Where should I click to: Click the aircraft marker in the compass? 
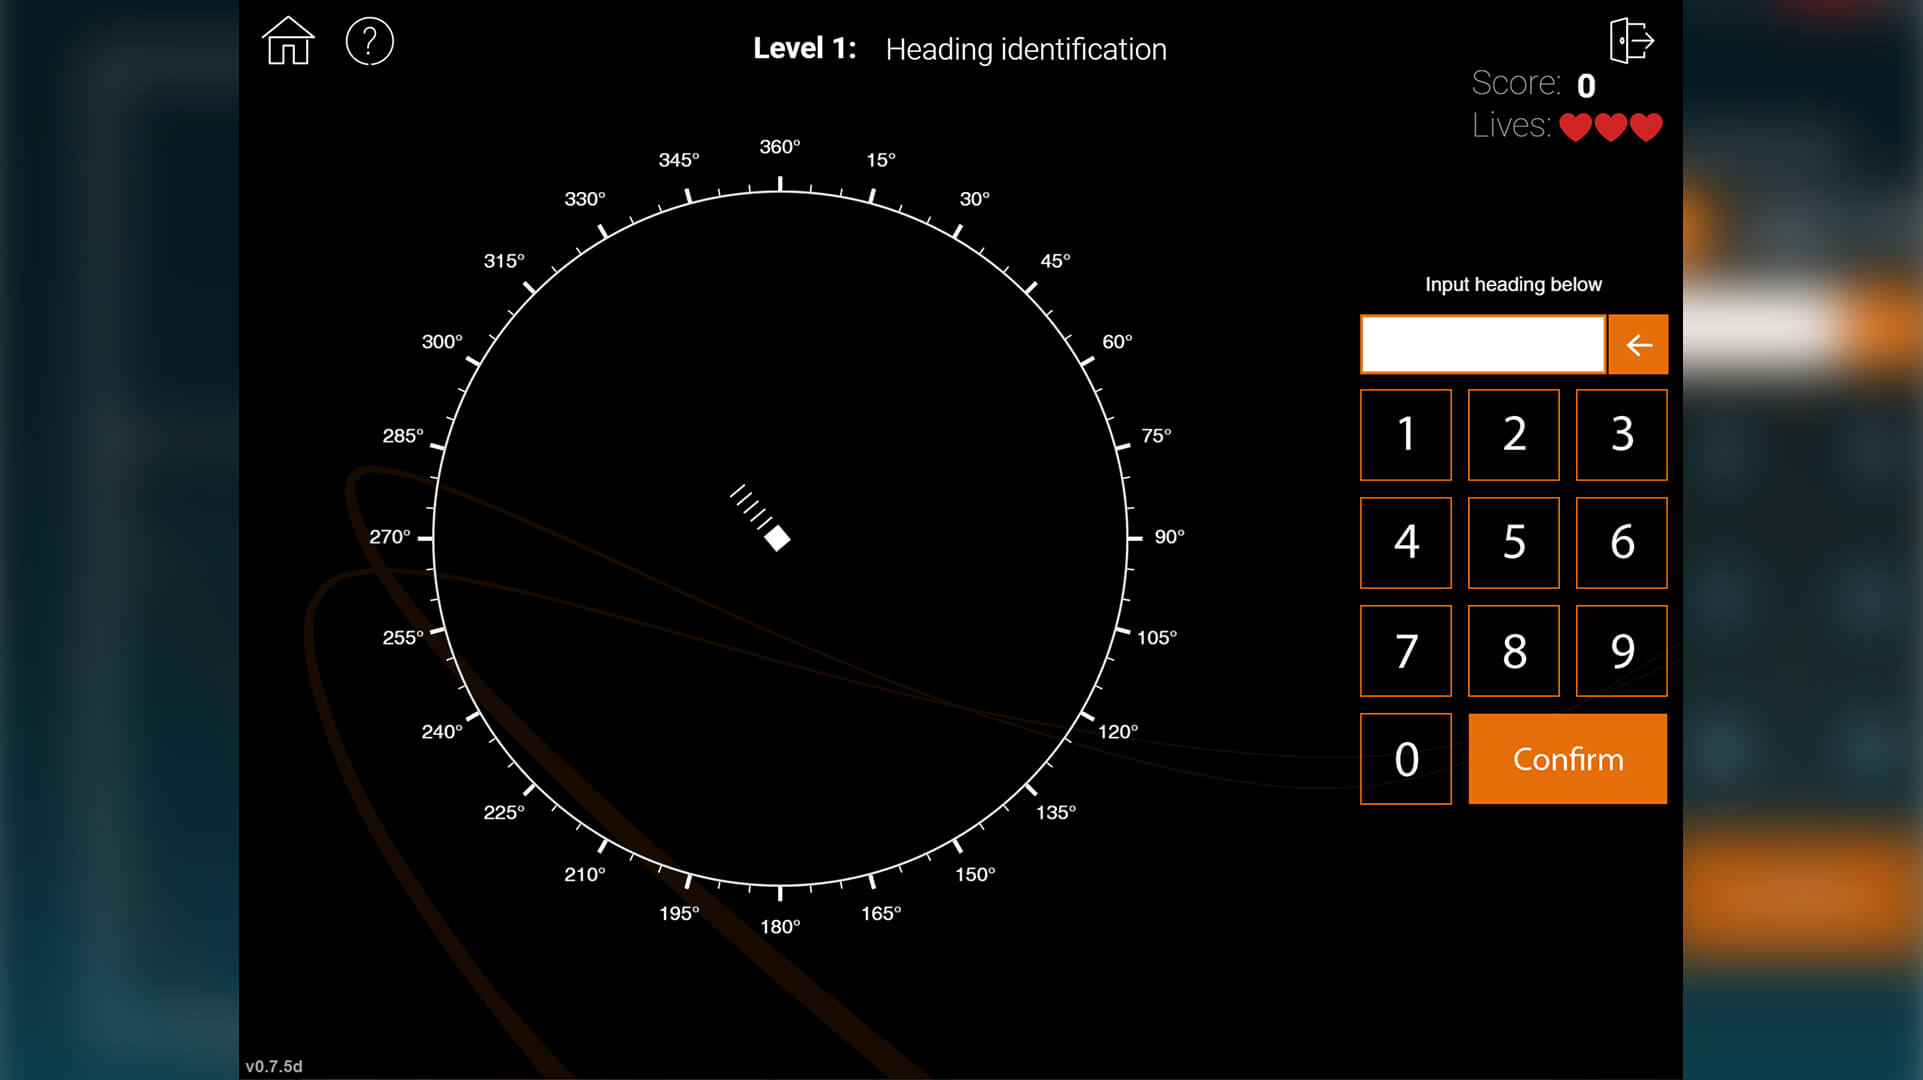pyautogui.click(x=777, y=538)
